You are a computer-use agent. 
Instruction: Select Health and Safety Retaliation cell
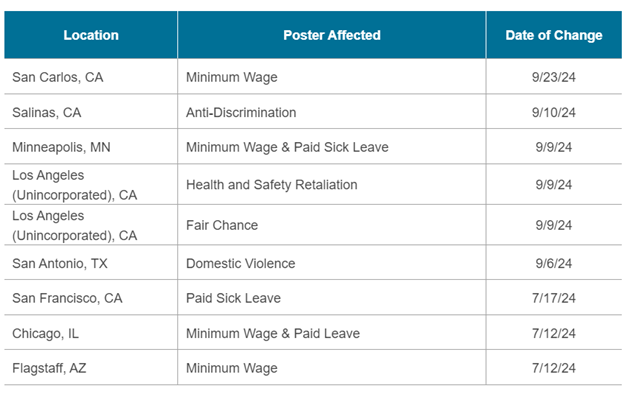(x=271, y=184)
